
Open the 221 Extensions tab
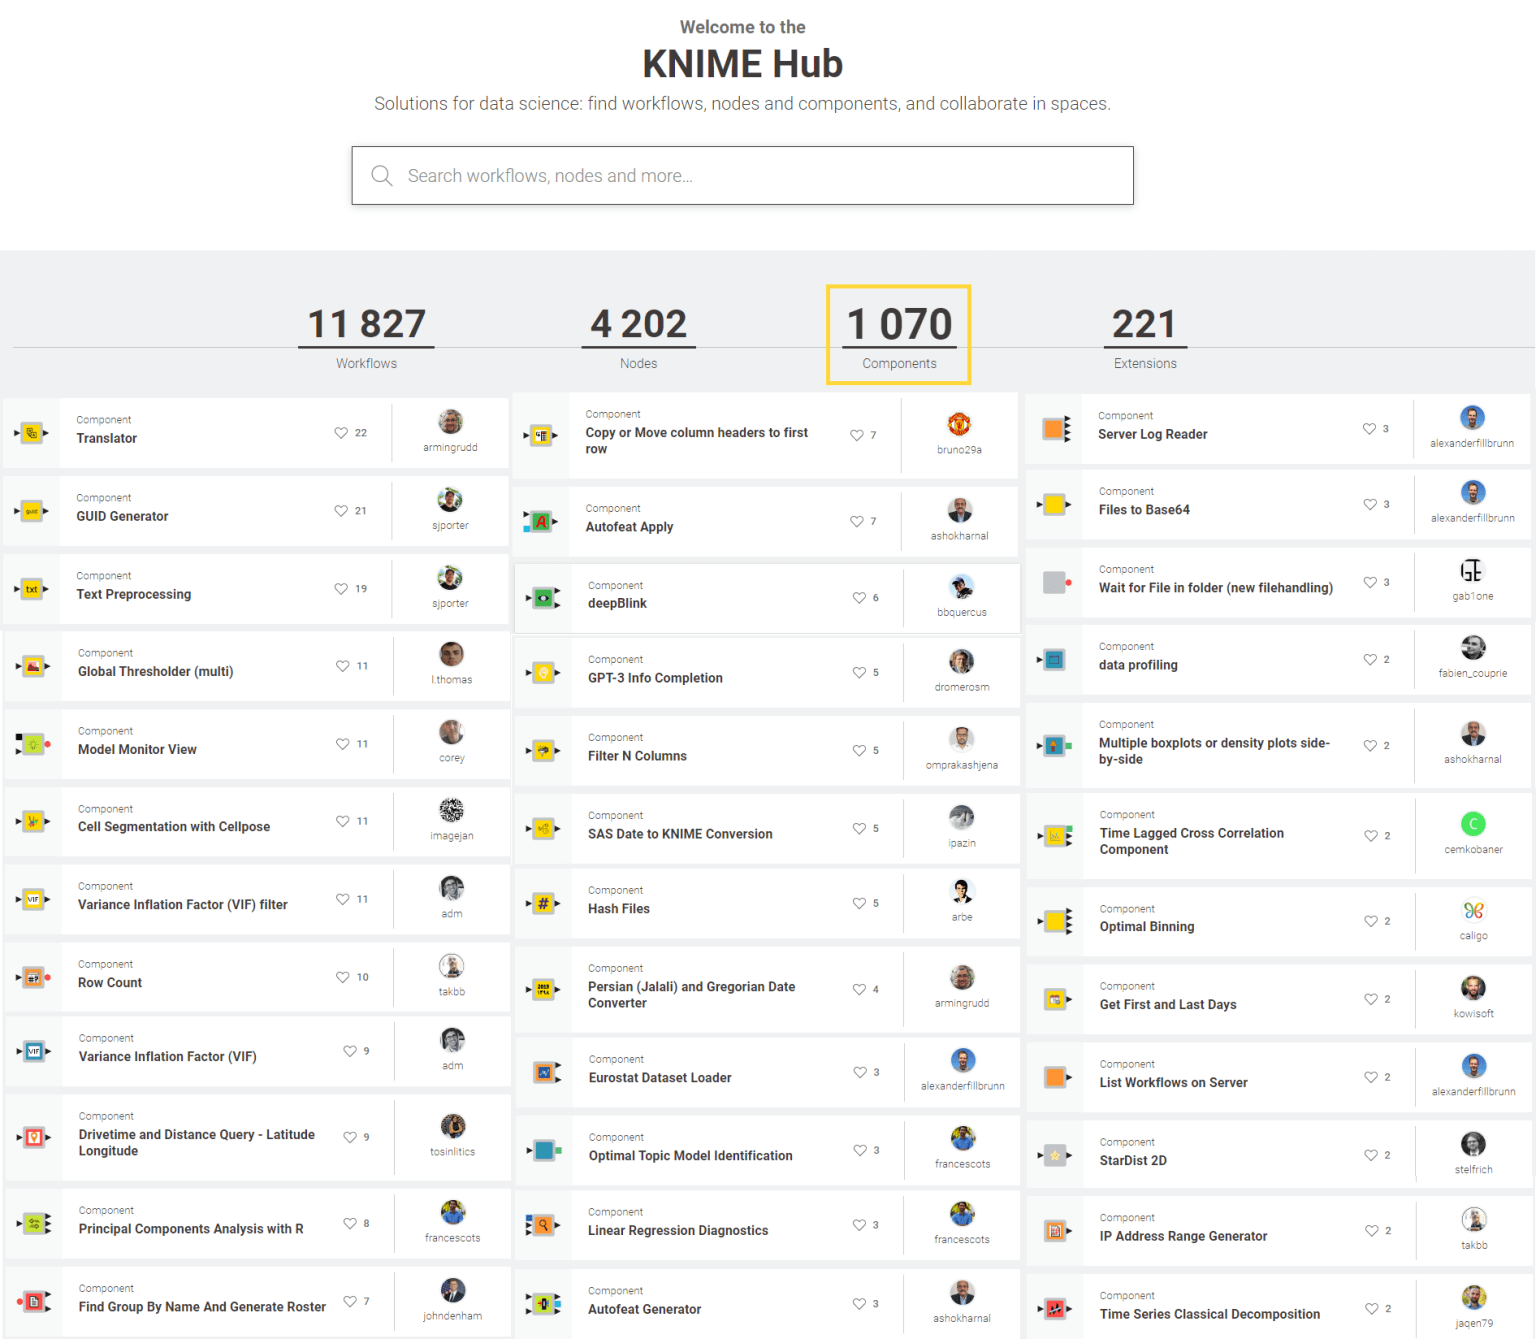click(x=1145, y=337)
